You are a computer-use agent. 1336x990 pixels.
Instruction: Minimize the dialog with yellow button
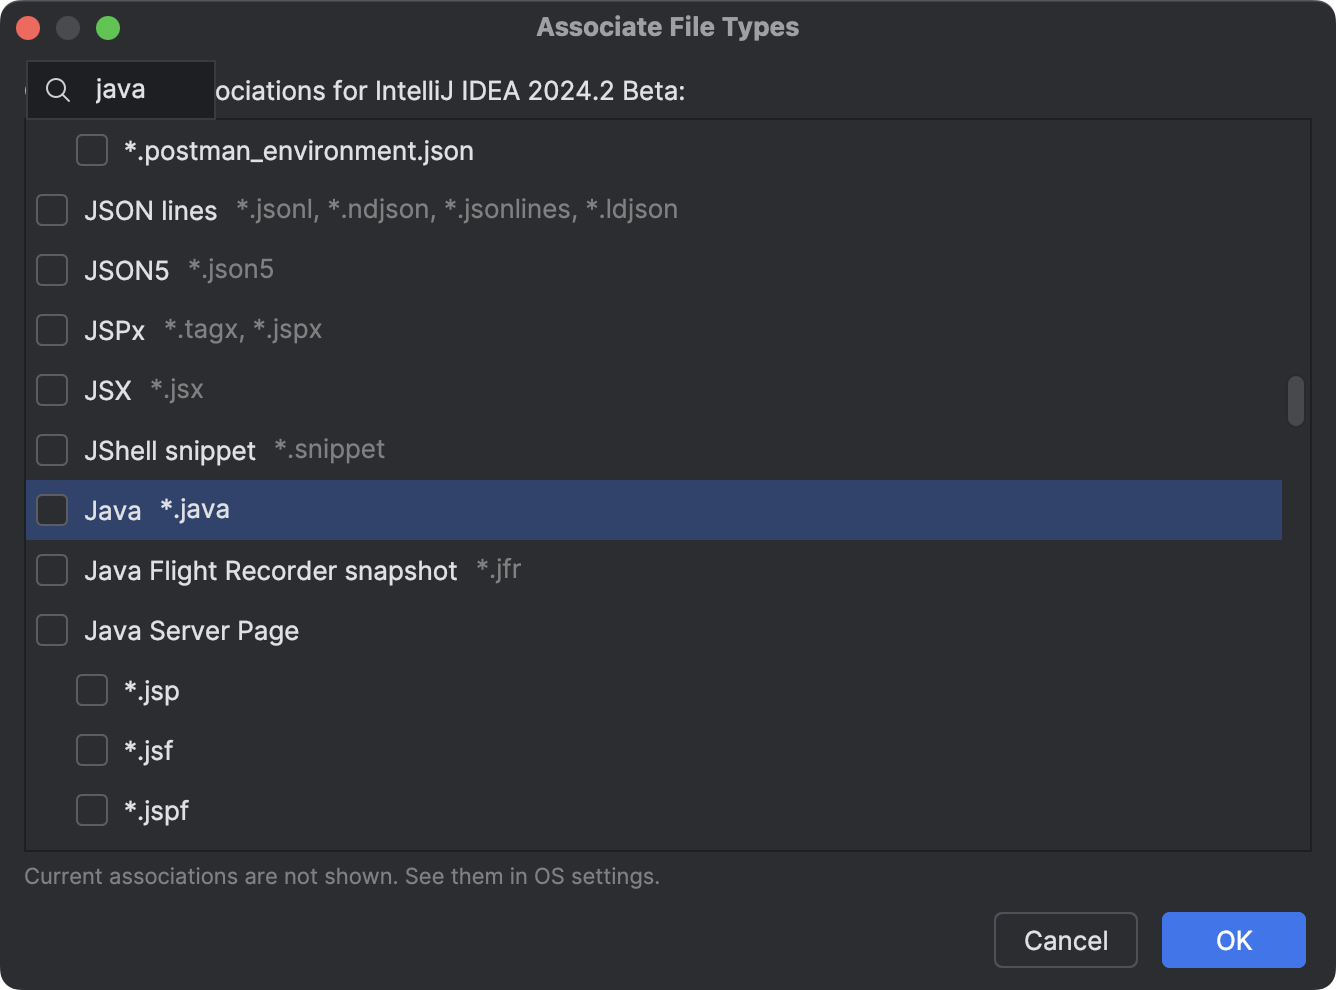pyautogui.click(x=67, y=28)
